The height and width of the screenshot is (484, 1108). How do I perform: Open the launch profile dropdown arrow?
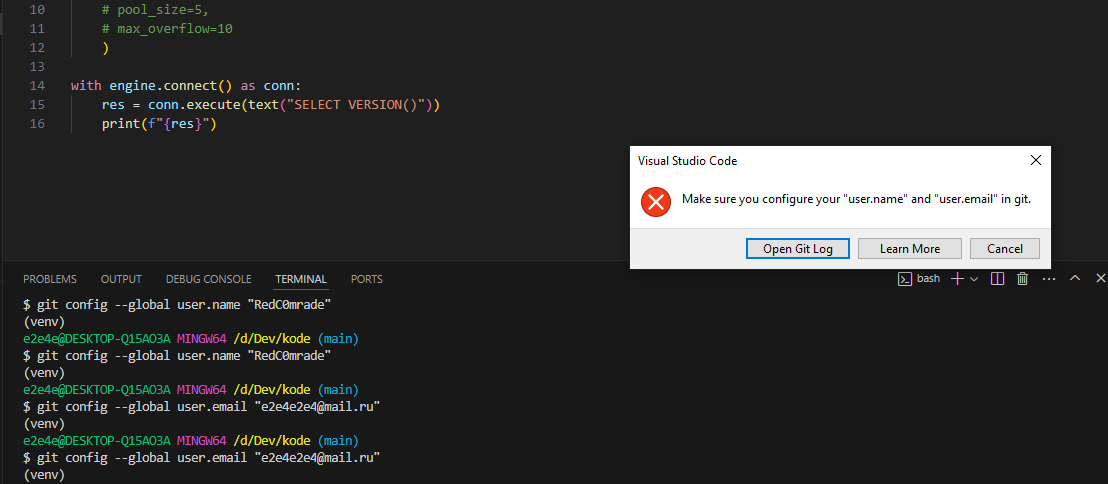pyautogui.click(x=973, y=279)
